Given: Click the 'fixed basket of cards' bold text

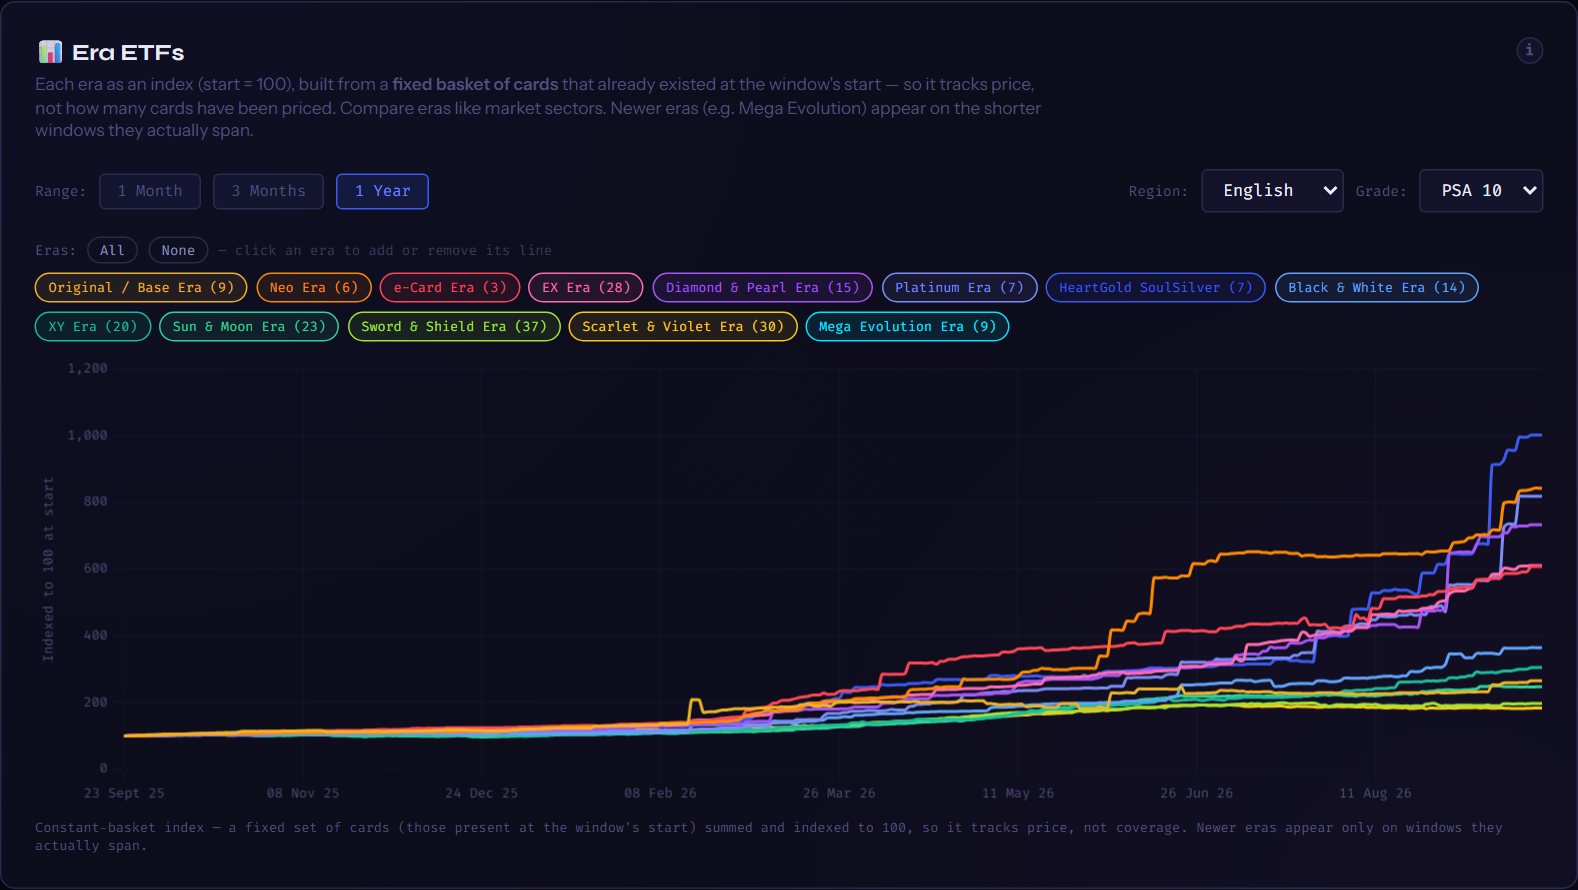Looking at the screenshot, I should [475, 84].
